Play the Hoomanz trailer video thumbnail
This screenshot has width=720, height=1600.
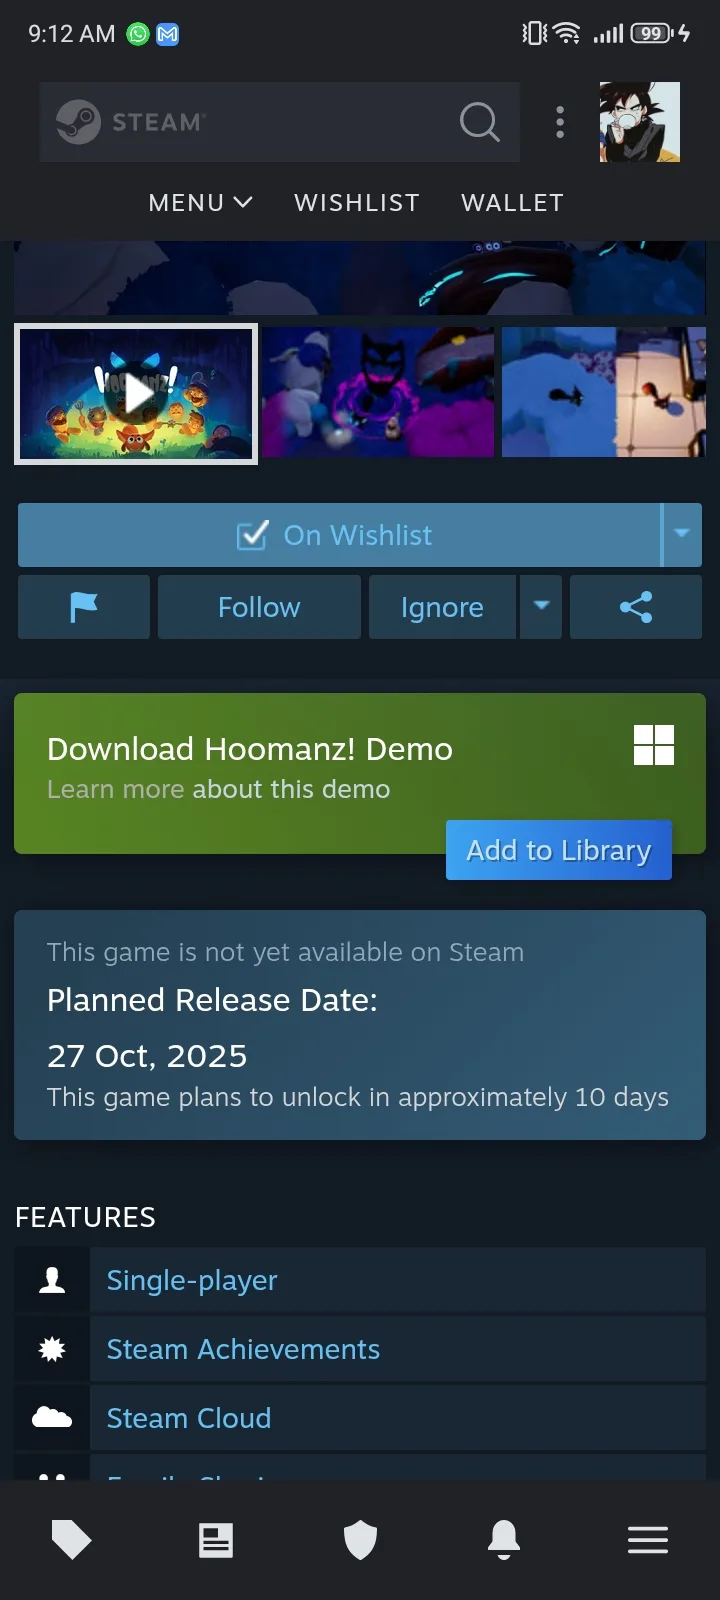[x=136, y=393]
